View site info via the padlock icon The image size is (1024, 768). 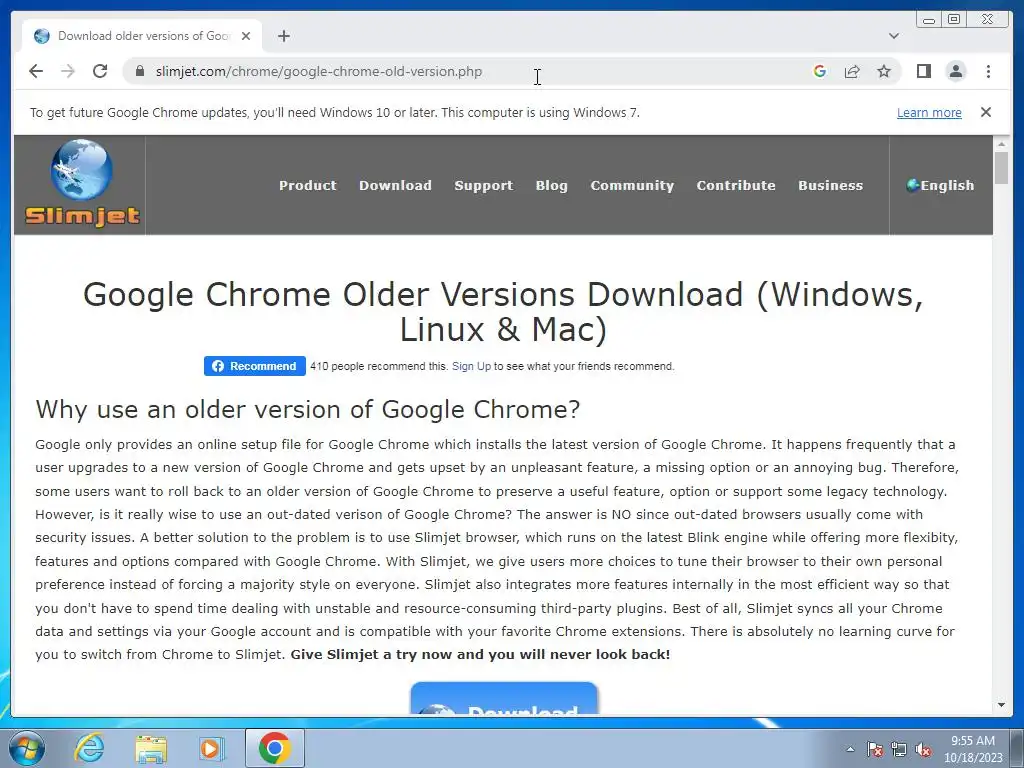point(140,71)
